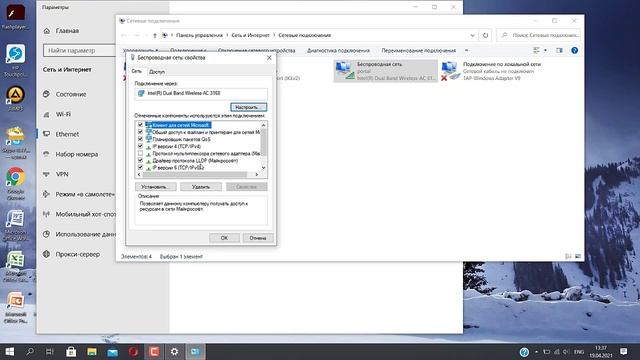Expand the address bar history dropdown

[473, 36]
